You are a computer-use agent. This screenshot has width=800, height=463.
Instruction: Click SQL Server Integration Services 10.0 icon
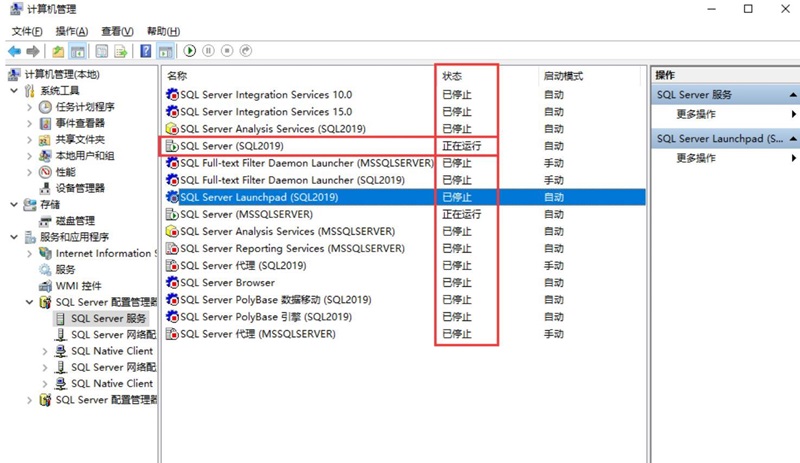[x=172, y=94]
